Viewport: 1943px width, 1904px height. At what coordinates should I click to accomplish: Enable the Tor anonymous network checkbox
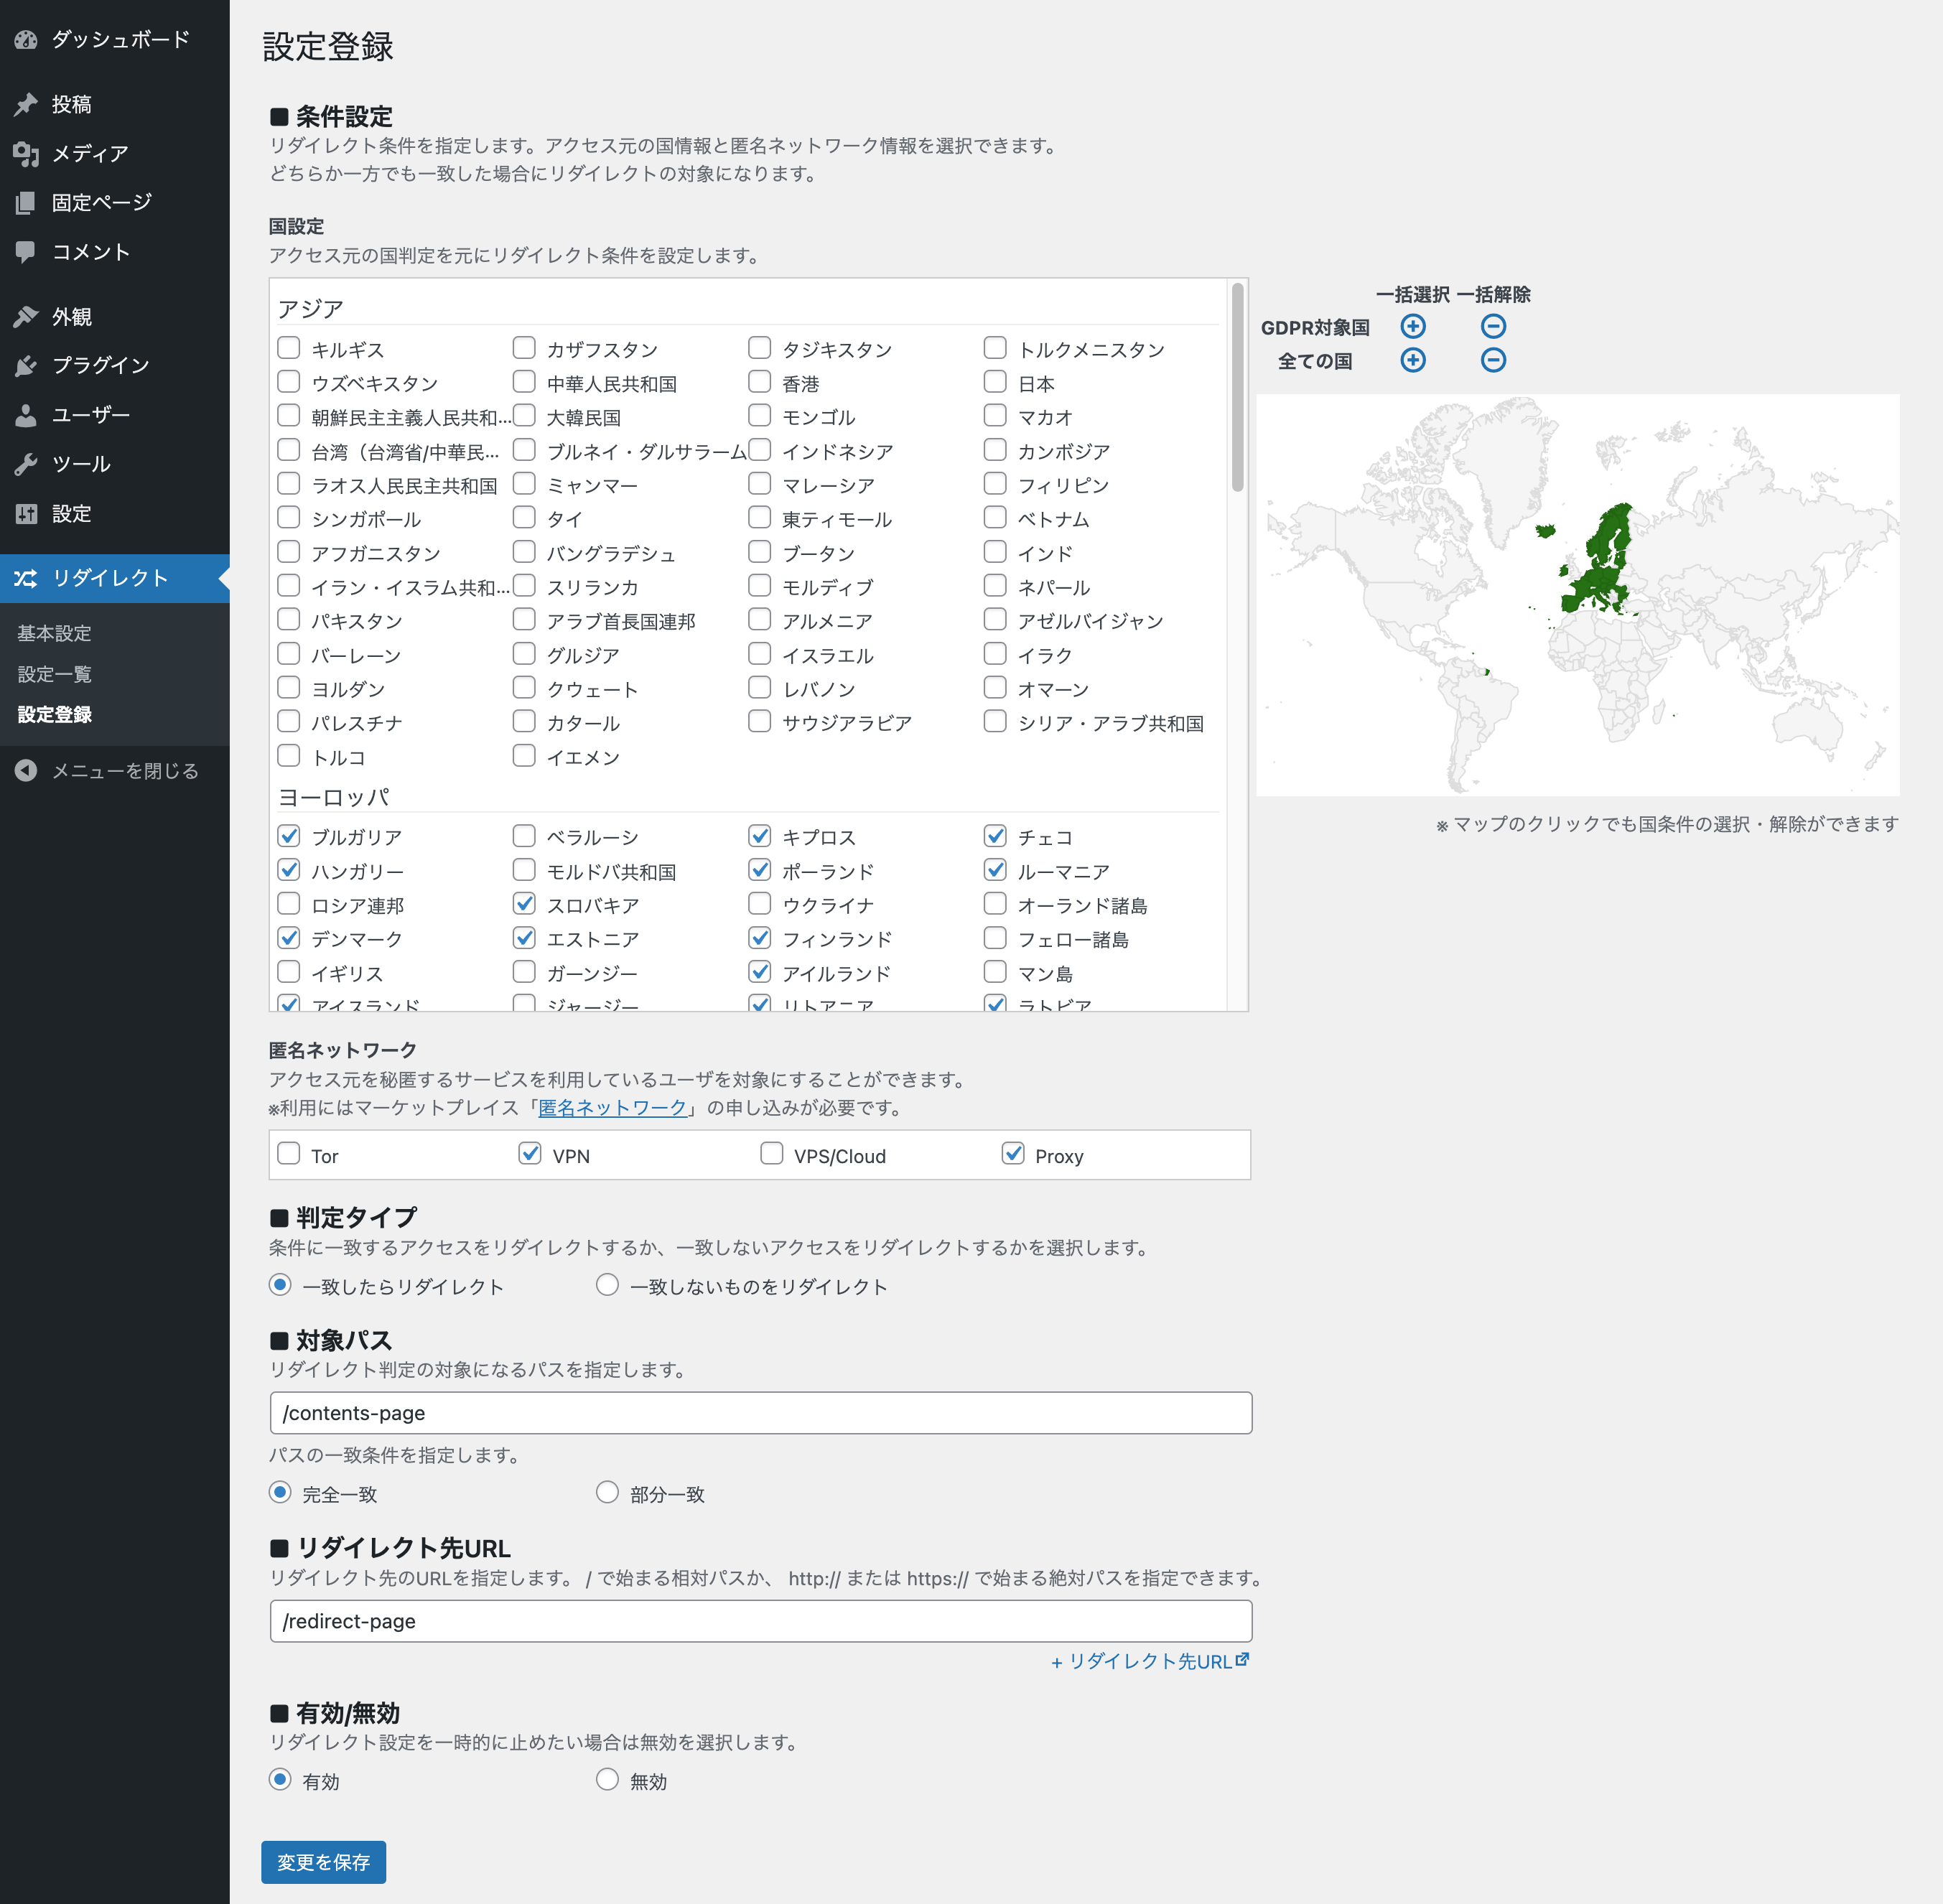(289, 1154)
